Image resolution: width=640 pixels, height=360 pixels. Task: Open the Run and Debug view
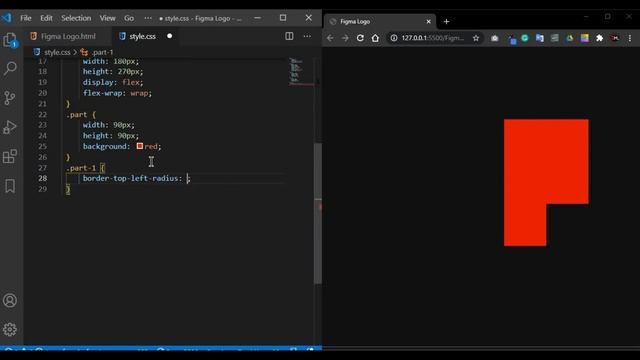10,127
